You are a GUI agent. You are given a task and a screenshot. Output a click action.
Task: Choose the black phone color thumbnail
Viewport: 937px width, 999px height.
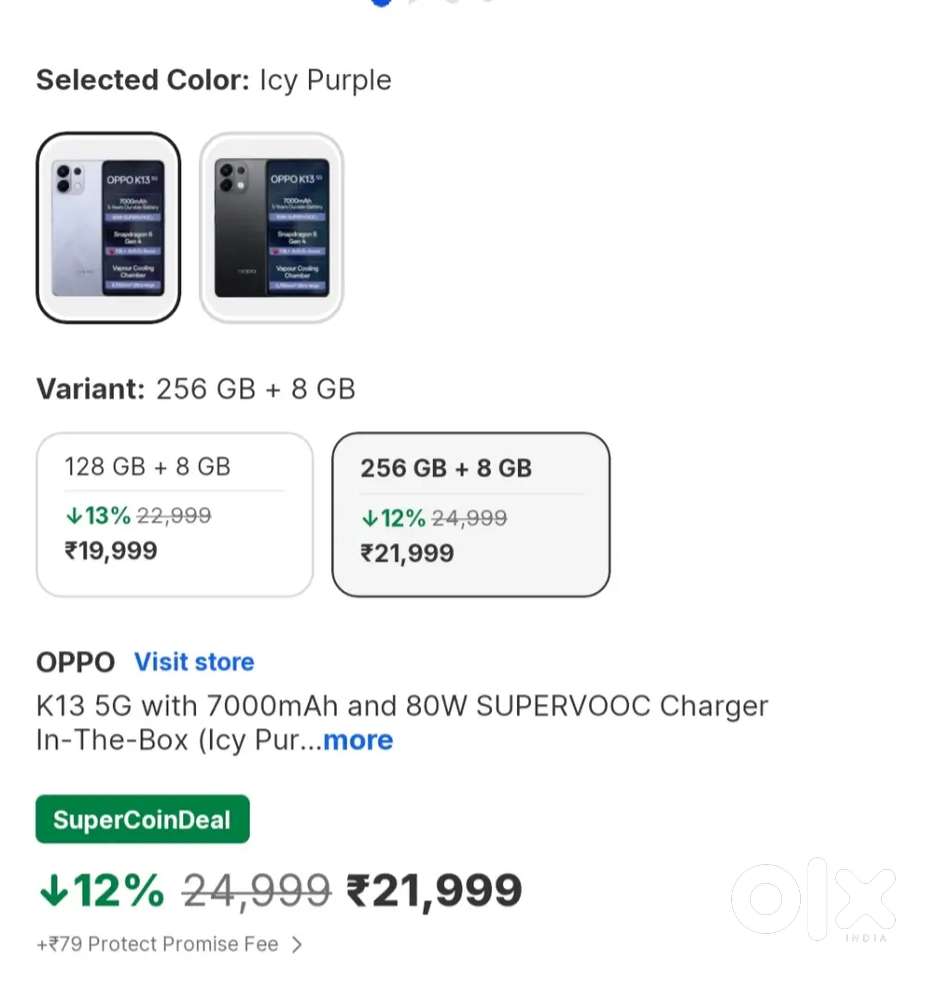click(271, 228)
